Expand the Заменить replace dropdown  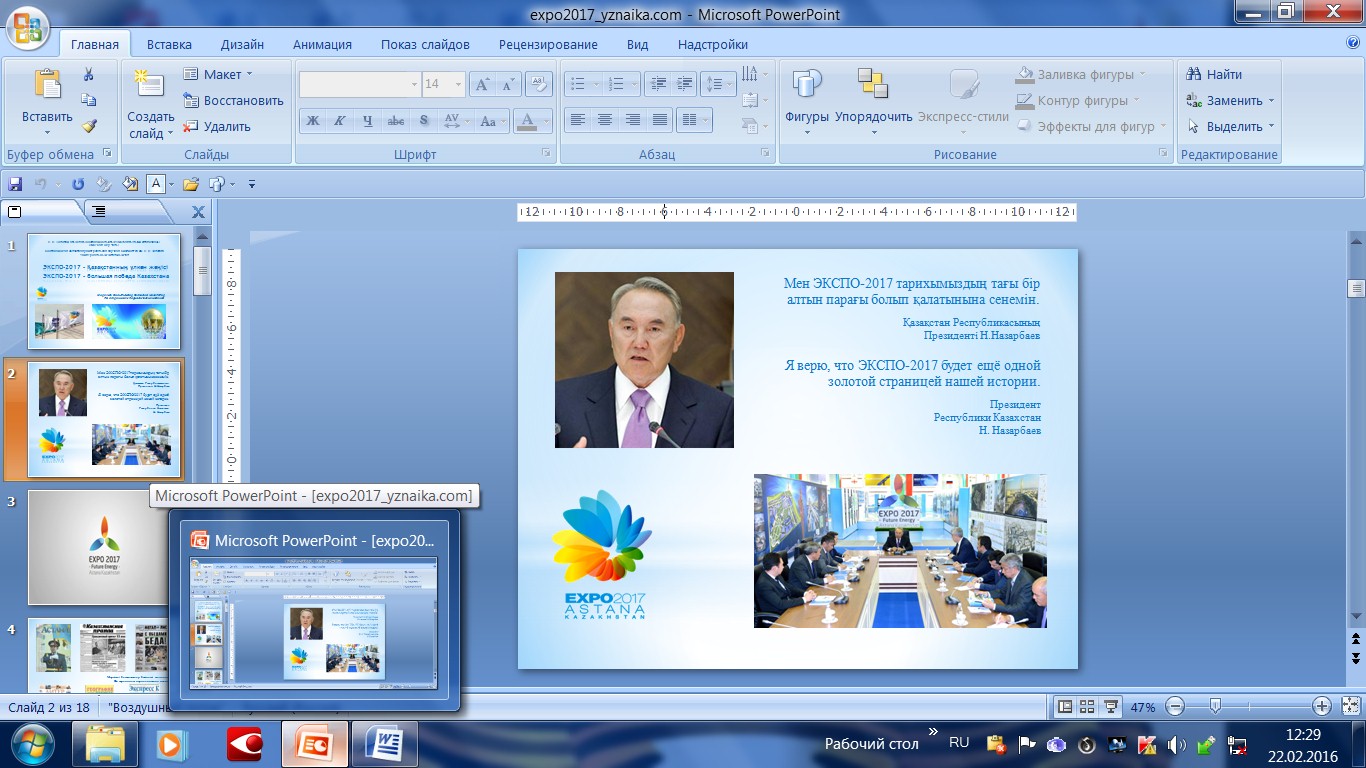pyautogui.click(x=1271, y=101)
